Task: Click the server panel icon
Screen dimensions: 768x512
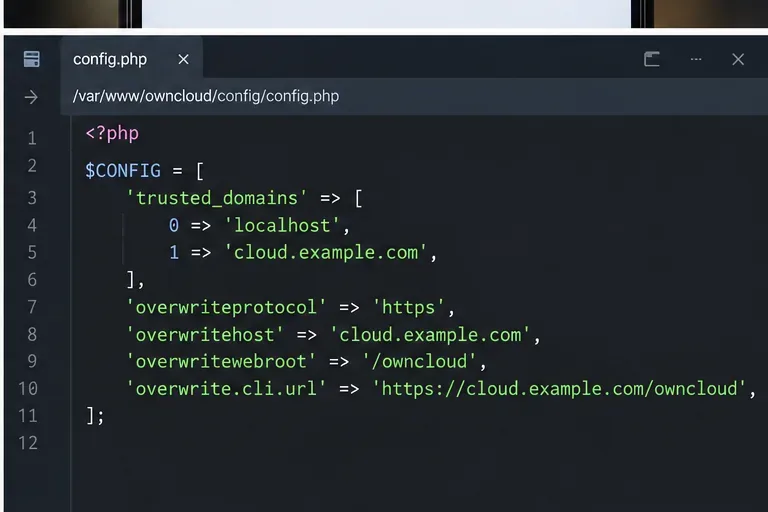Action: click(x=32, y=59)
